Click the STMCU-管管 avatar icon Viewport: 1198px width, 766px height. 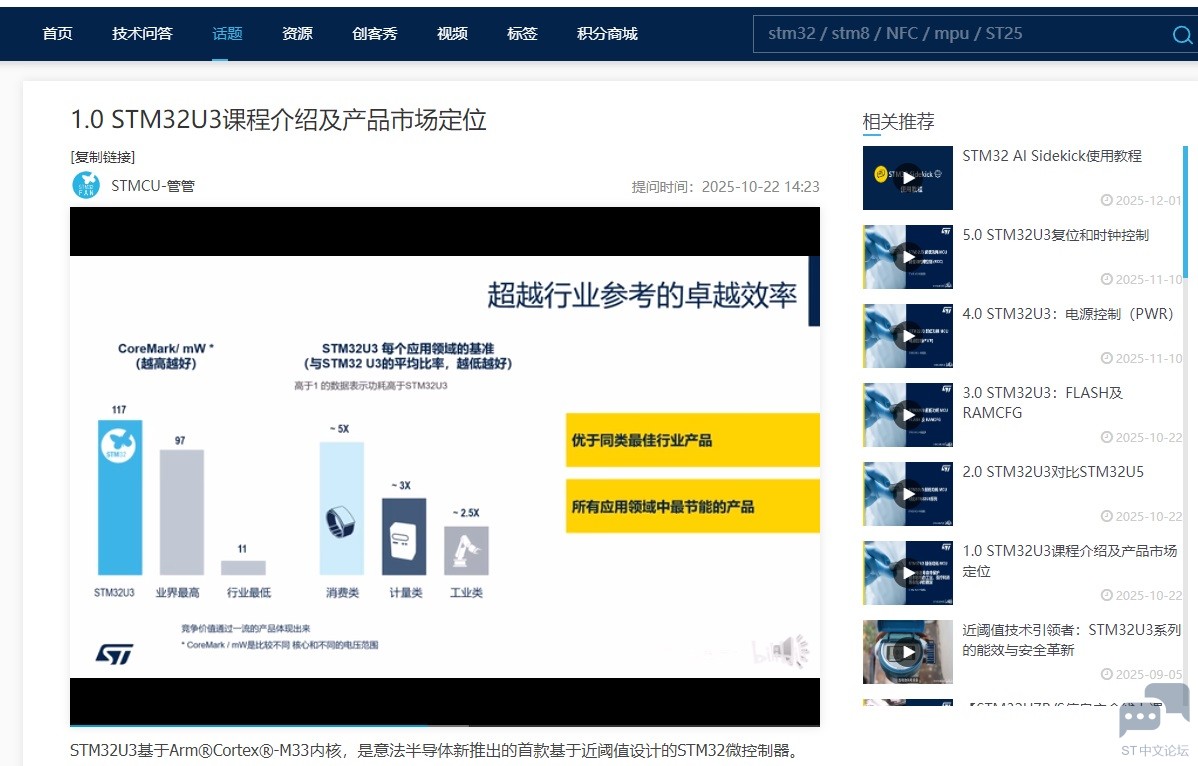tap(86, 186)
